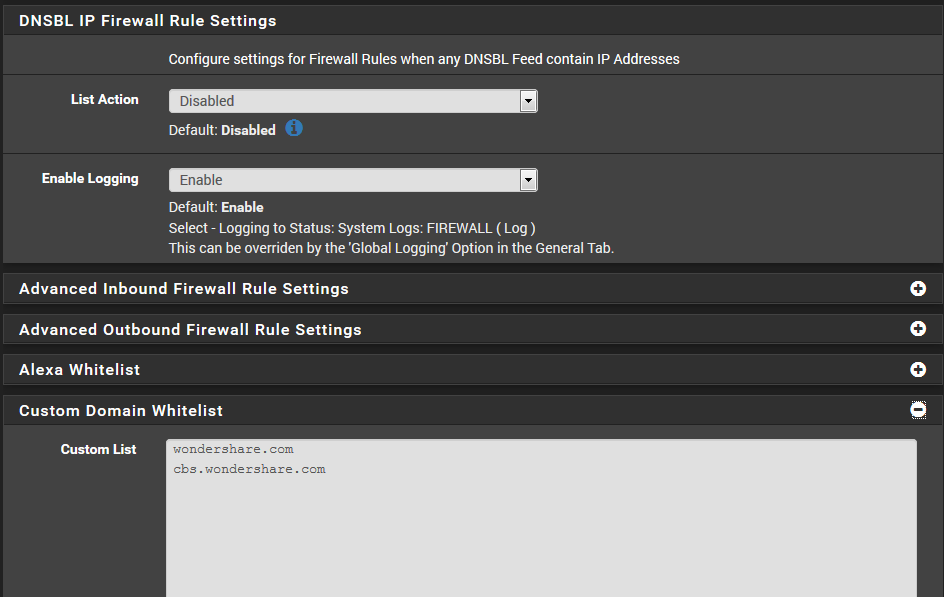The width and height of the screenshot is (944, 597).
Task: Collapse Custom Domain Whitelist with minus icon
Action: (x=918, y=410)
